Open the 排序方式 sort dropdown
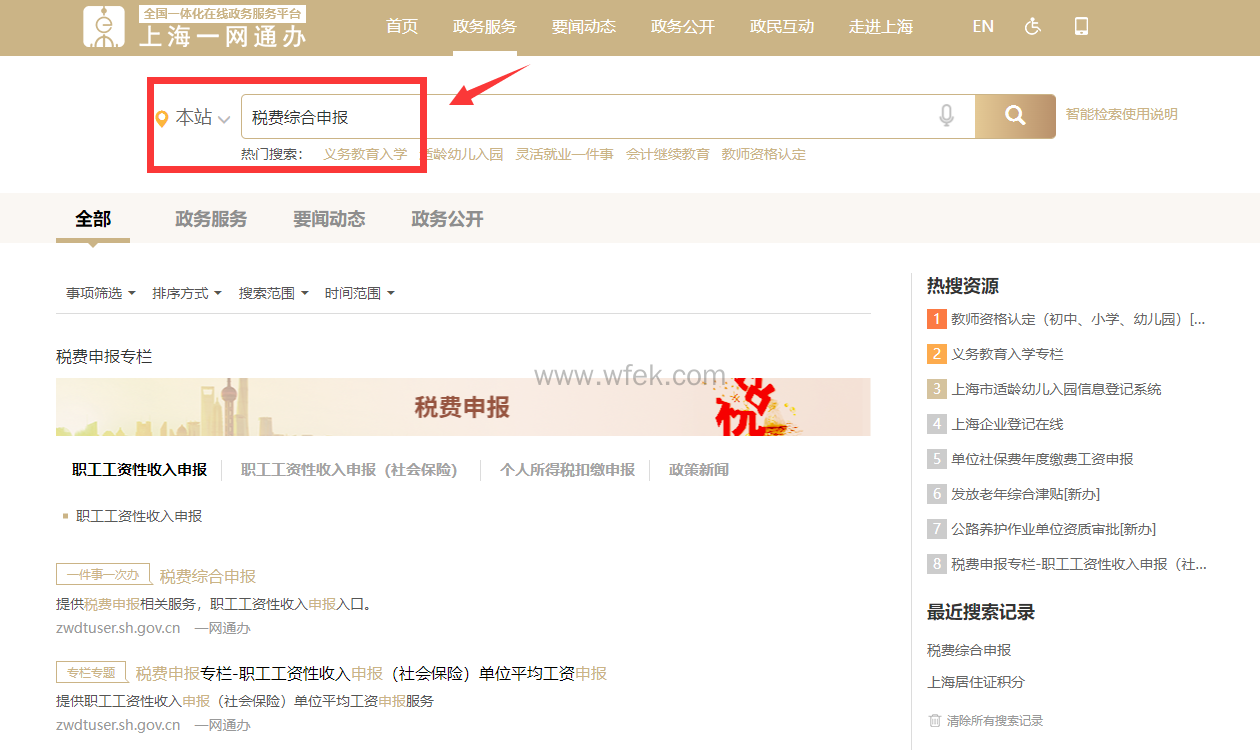This screenshot has height=750, width=1260. pos(186,293)
